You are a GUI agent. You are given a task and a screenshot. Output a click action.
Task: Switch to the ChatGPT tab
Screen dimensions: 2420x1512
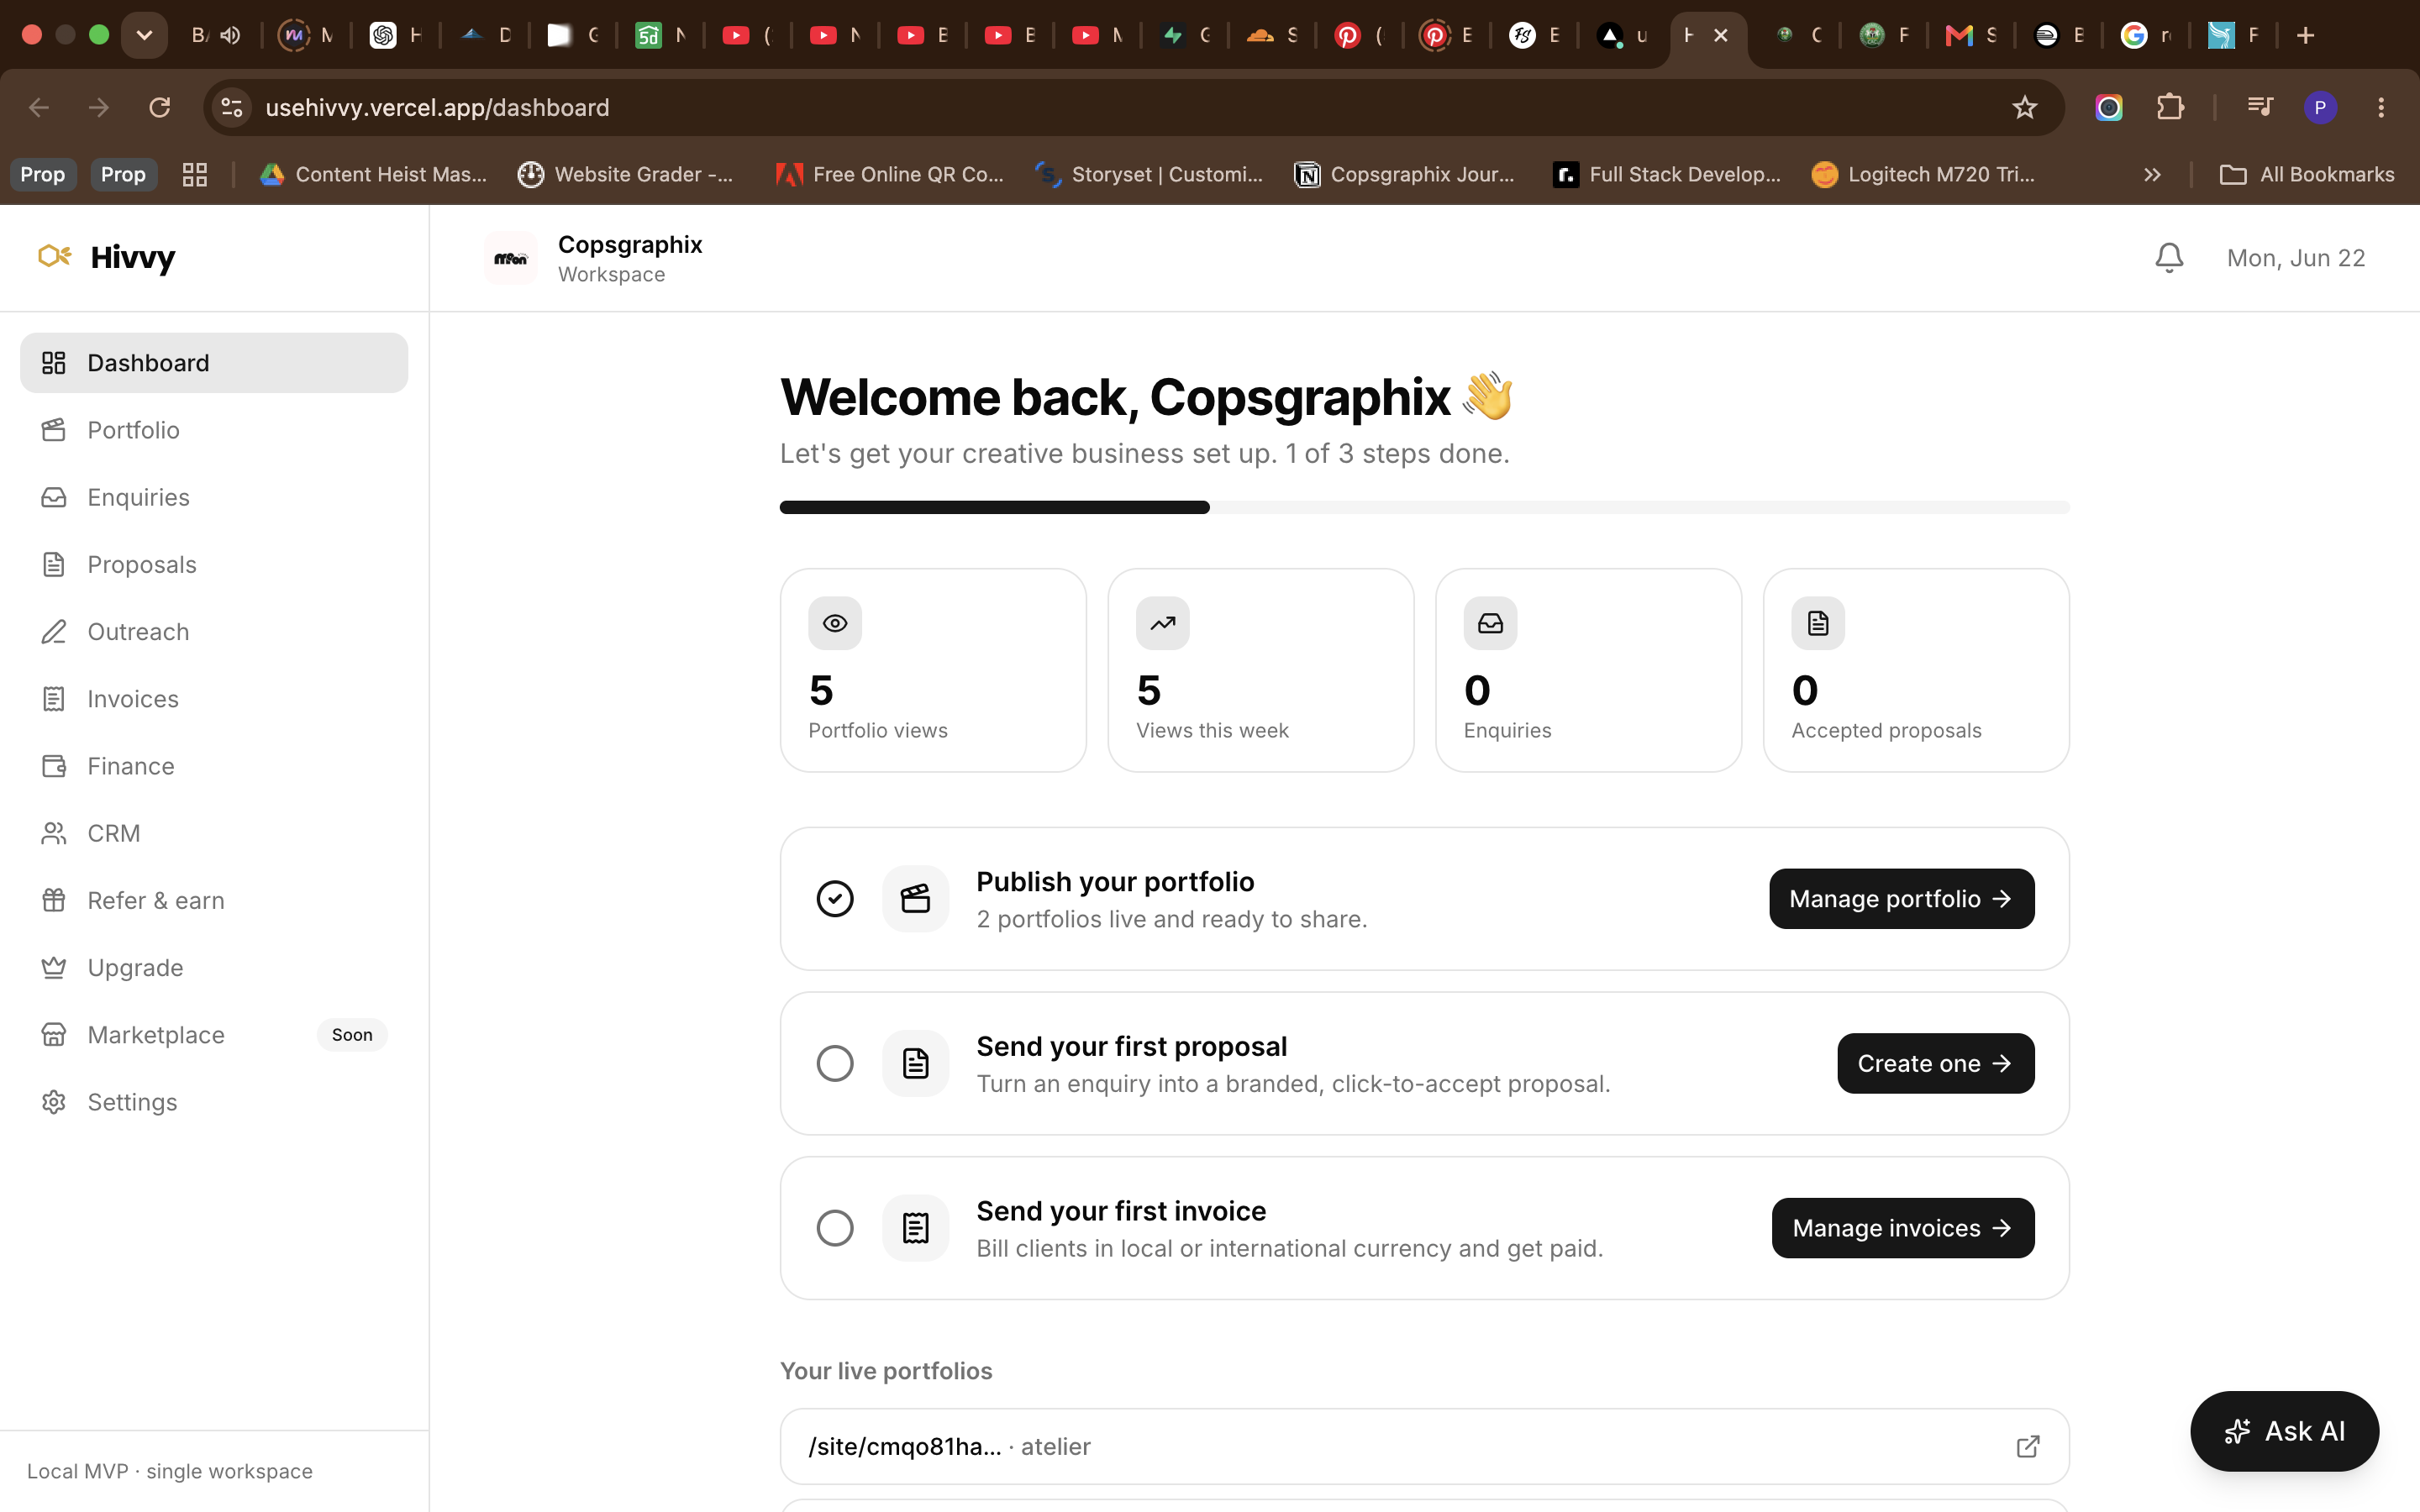click(x=395, y=35)
